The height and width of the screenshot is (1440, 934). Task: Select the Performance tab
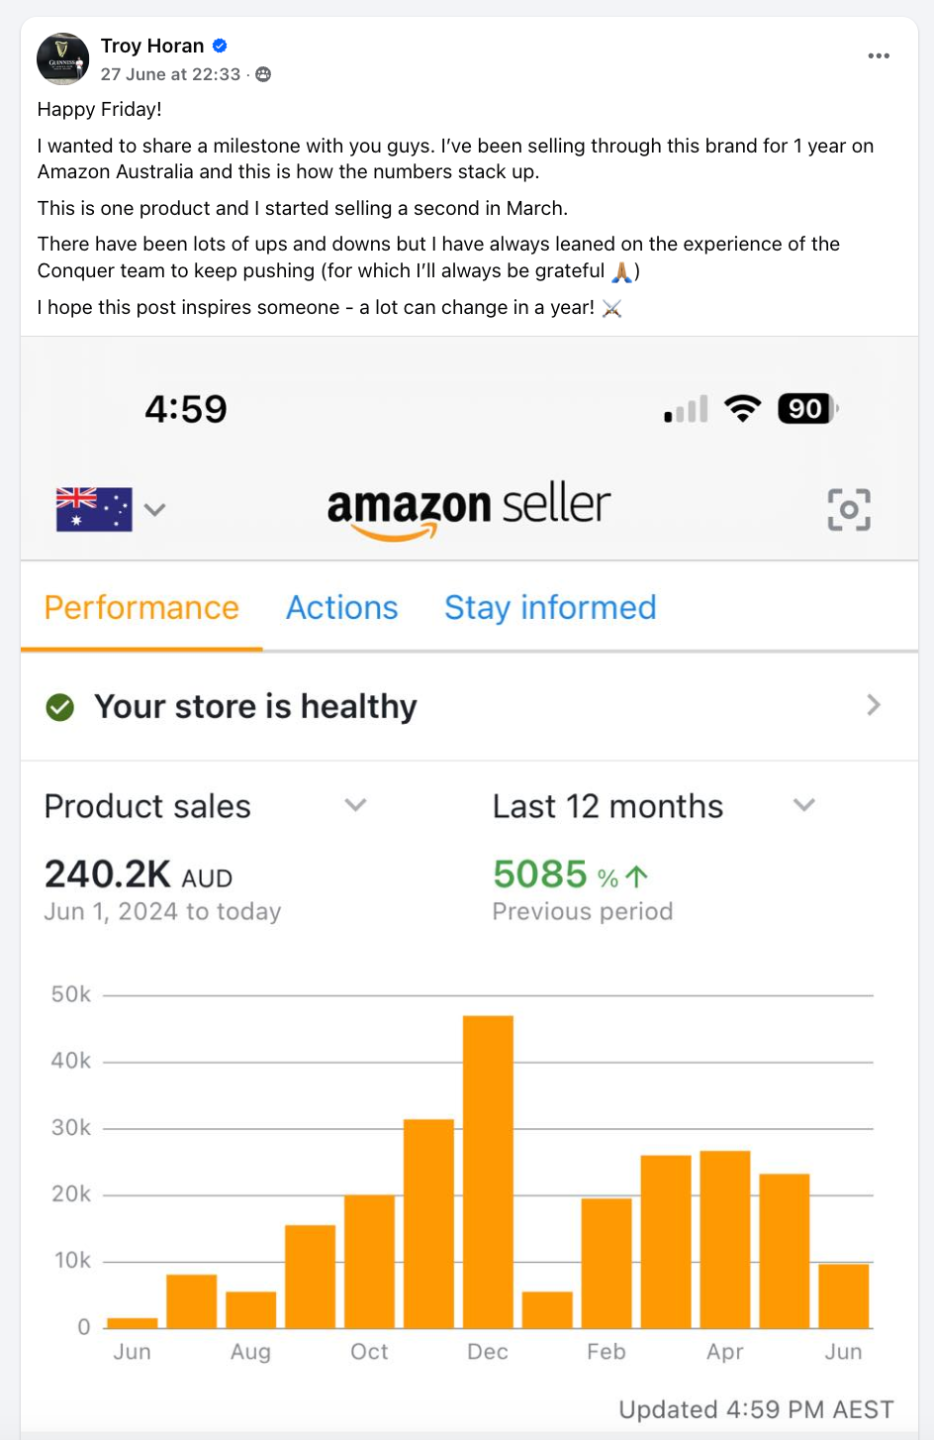click(x=142, y=607)
